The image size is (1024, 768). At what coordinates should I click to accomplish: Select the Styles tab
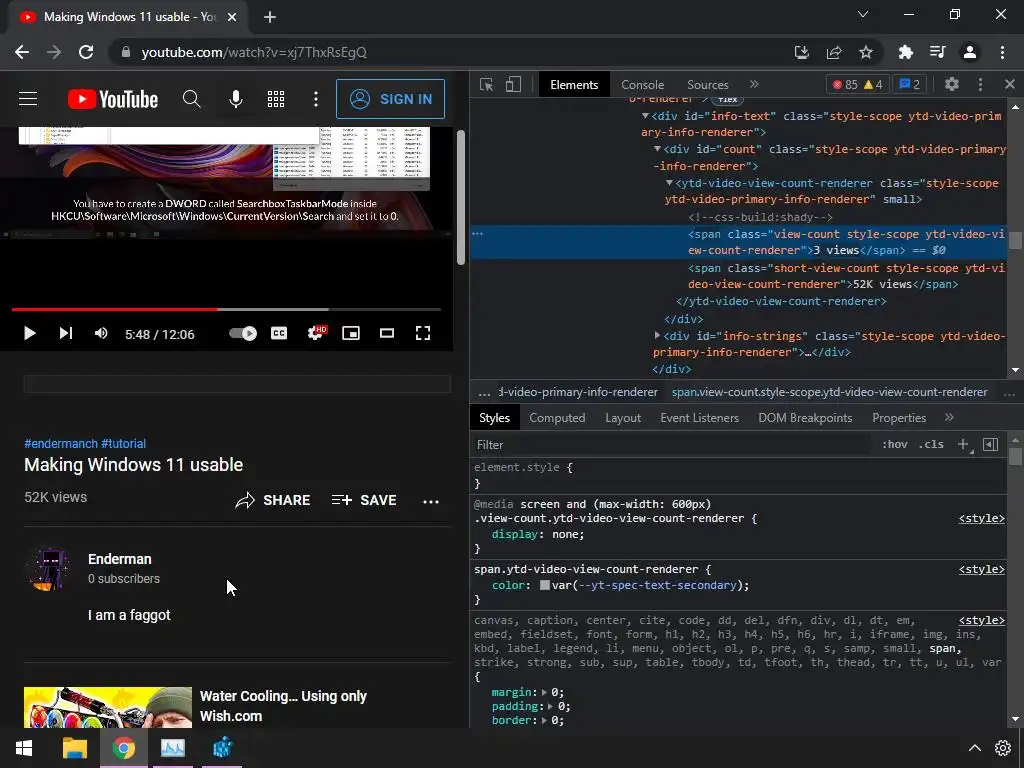[x=494, y=418]
